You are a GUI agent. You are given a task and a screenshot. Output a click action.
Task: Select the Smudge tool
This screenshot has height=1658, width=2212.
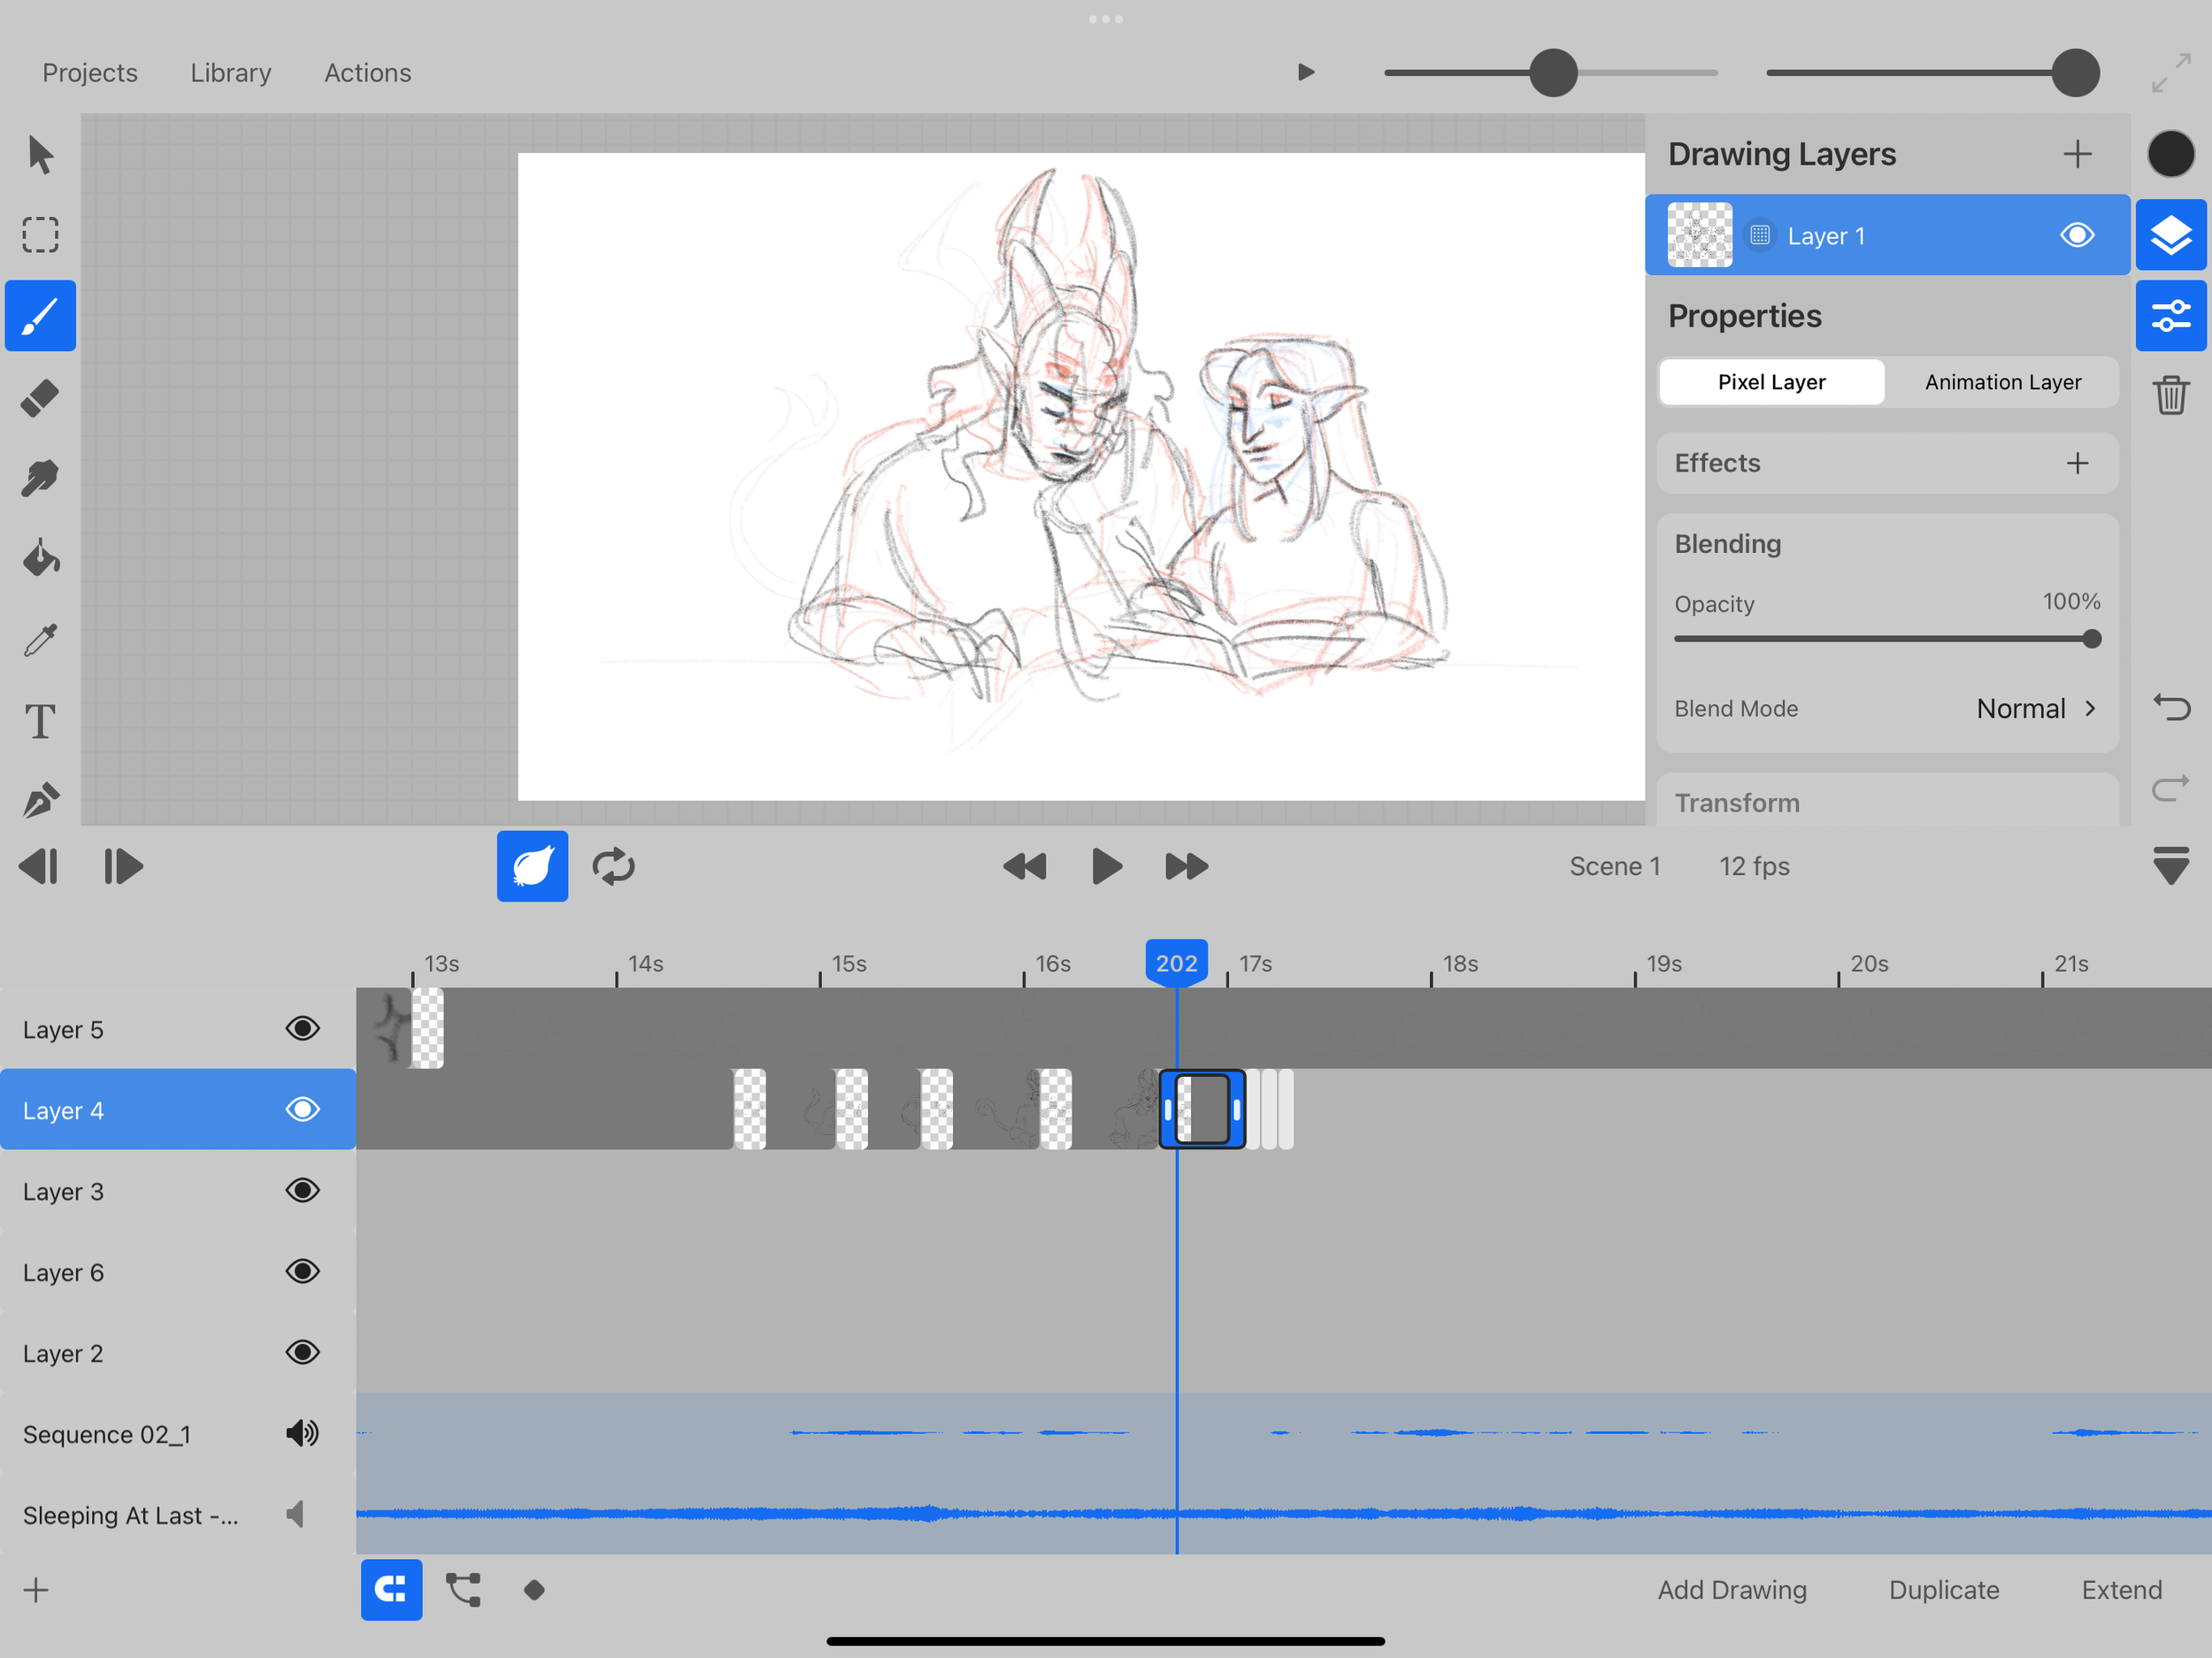point(40,478)
